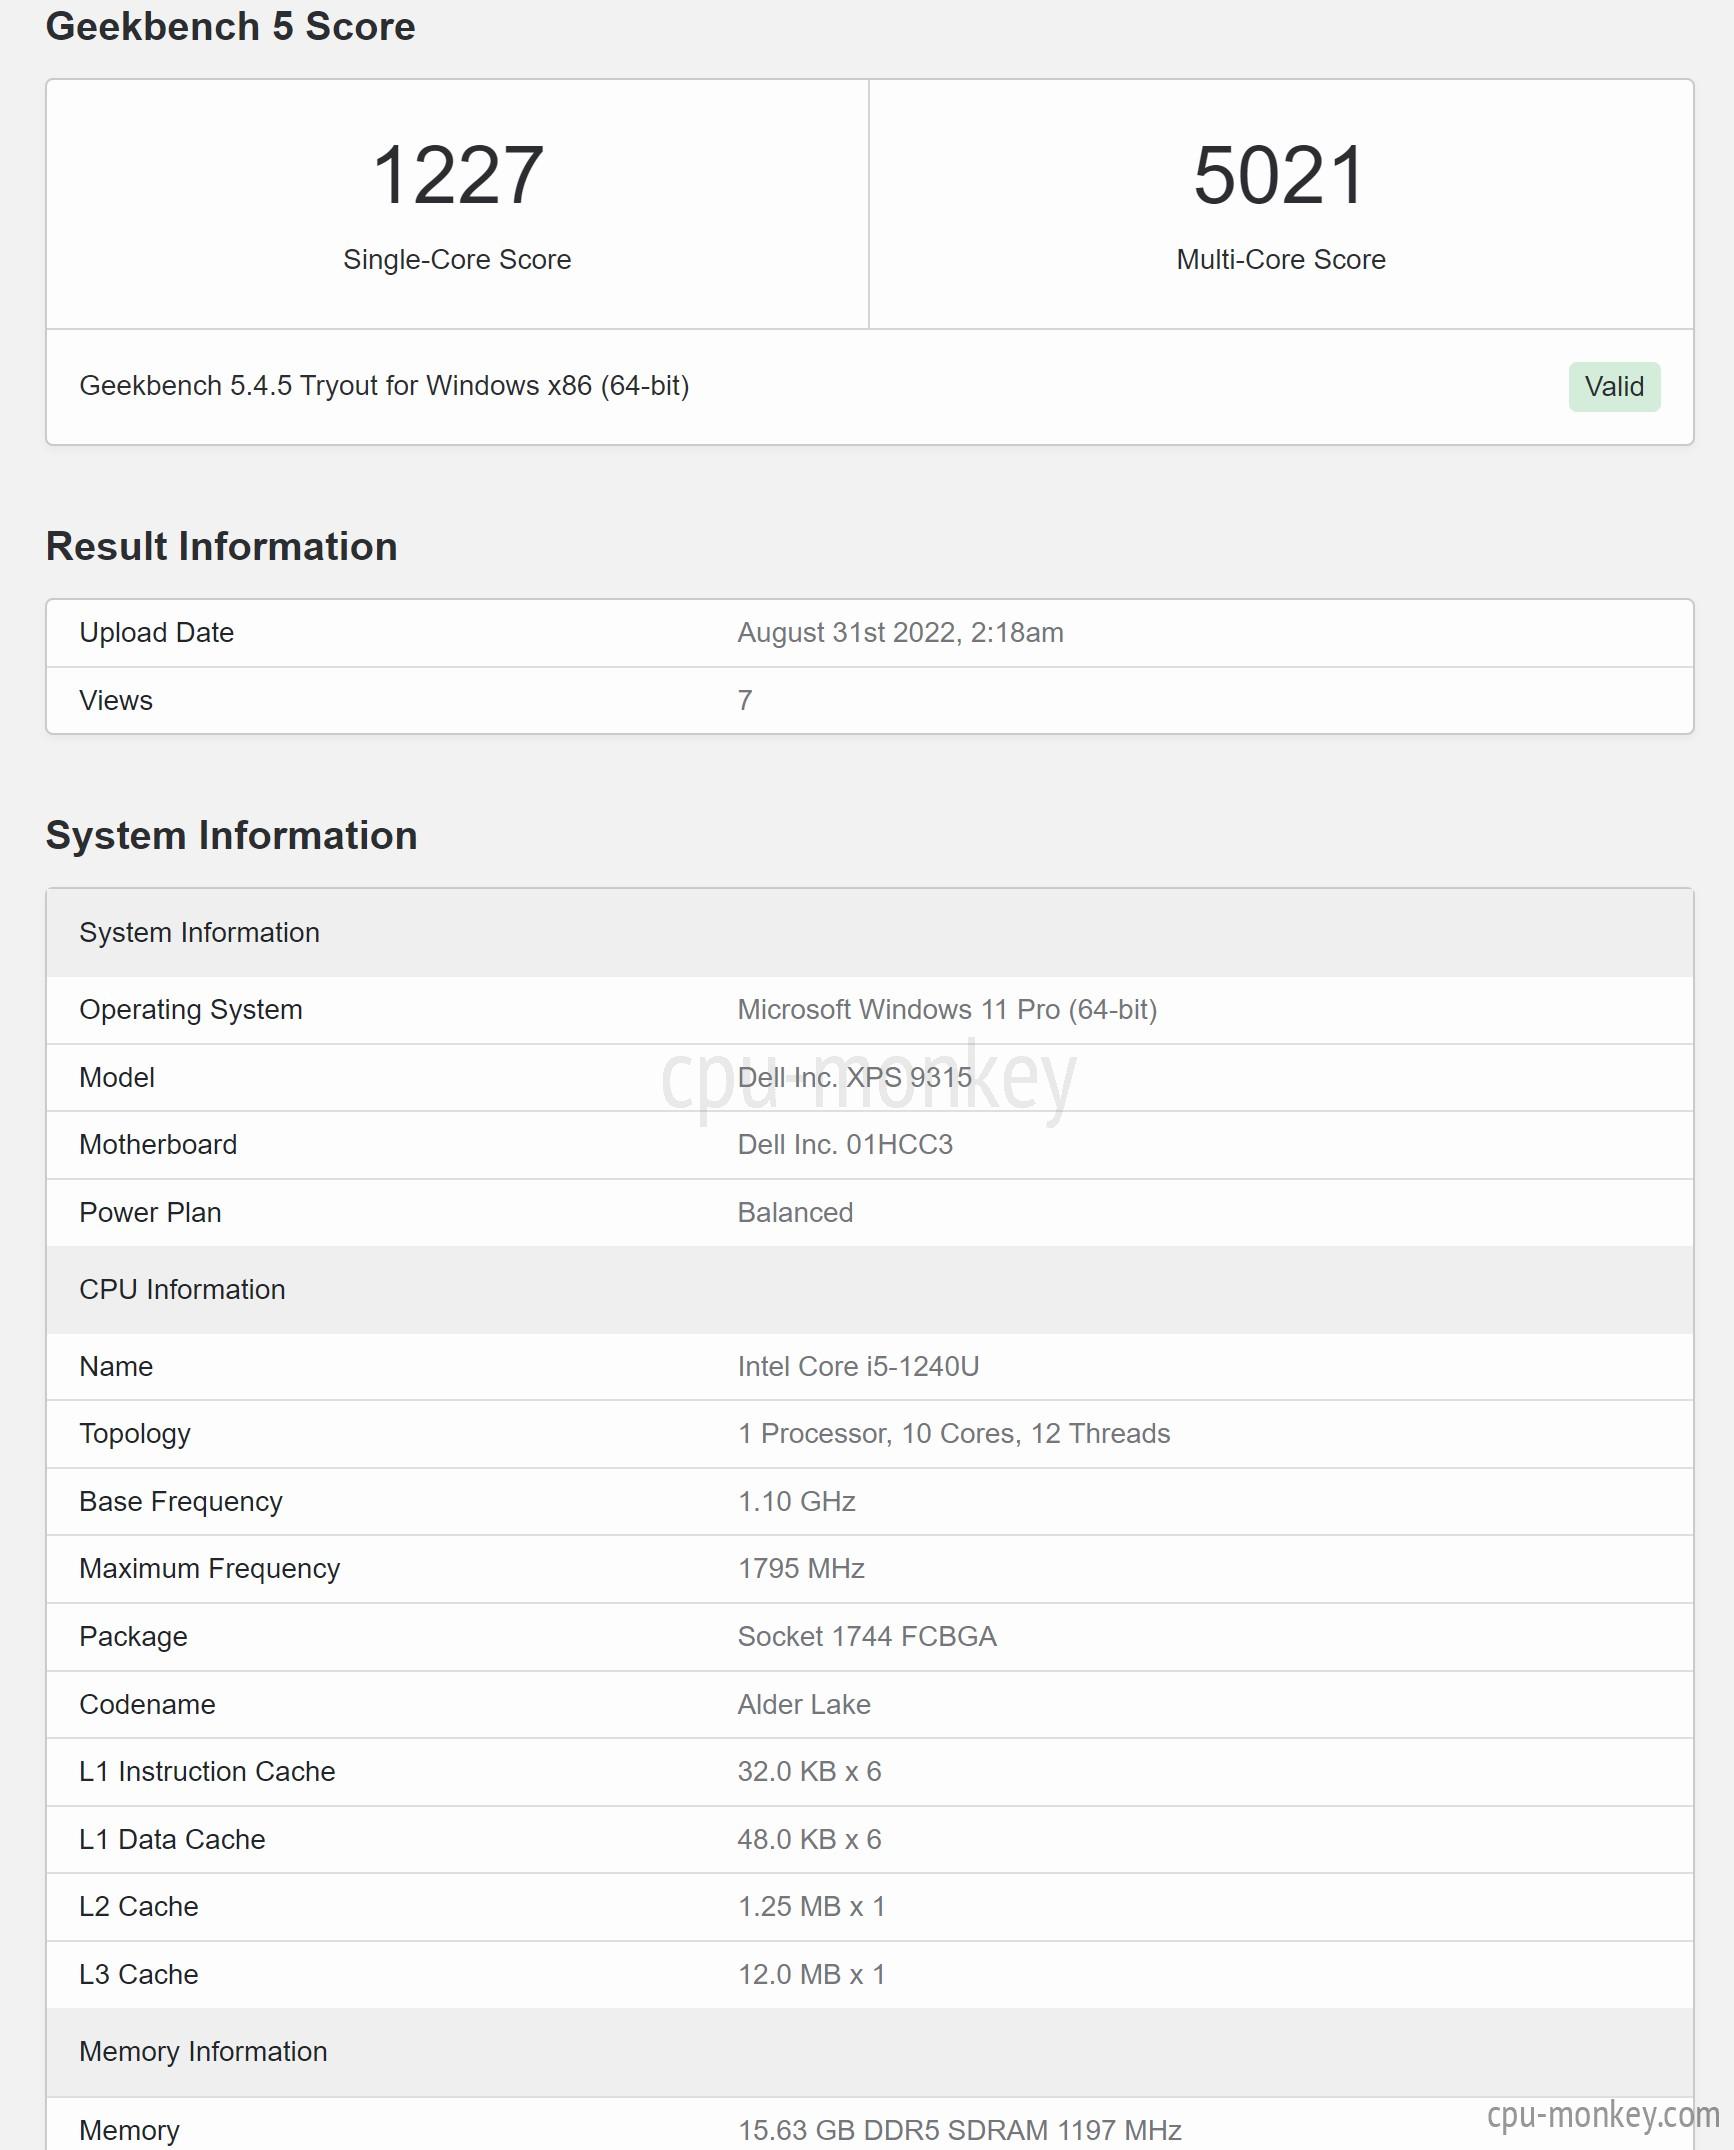Click the Codename Alder Lake value
Viewport: 1734px width, 2150px height.
[x=804, y=1705]
